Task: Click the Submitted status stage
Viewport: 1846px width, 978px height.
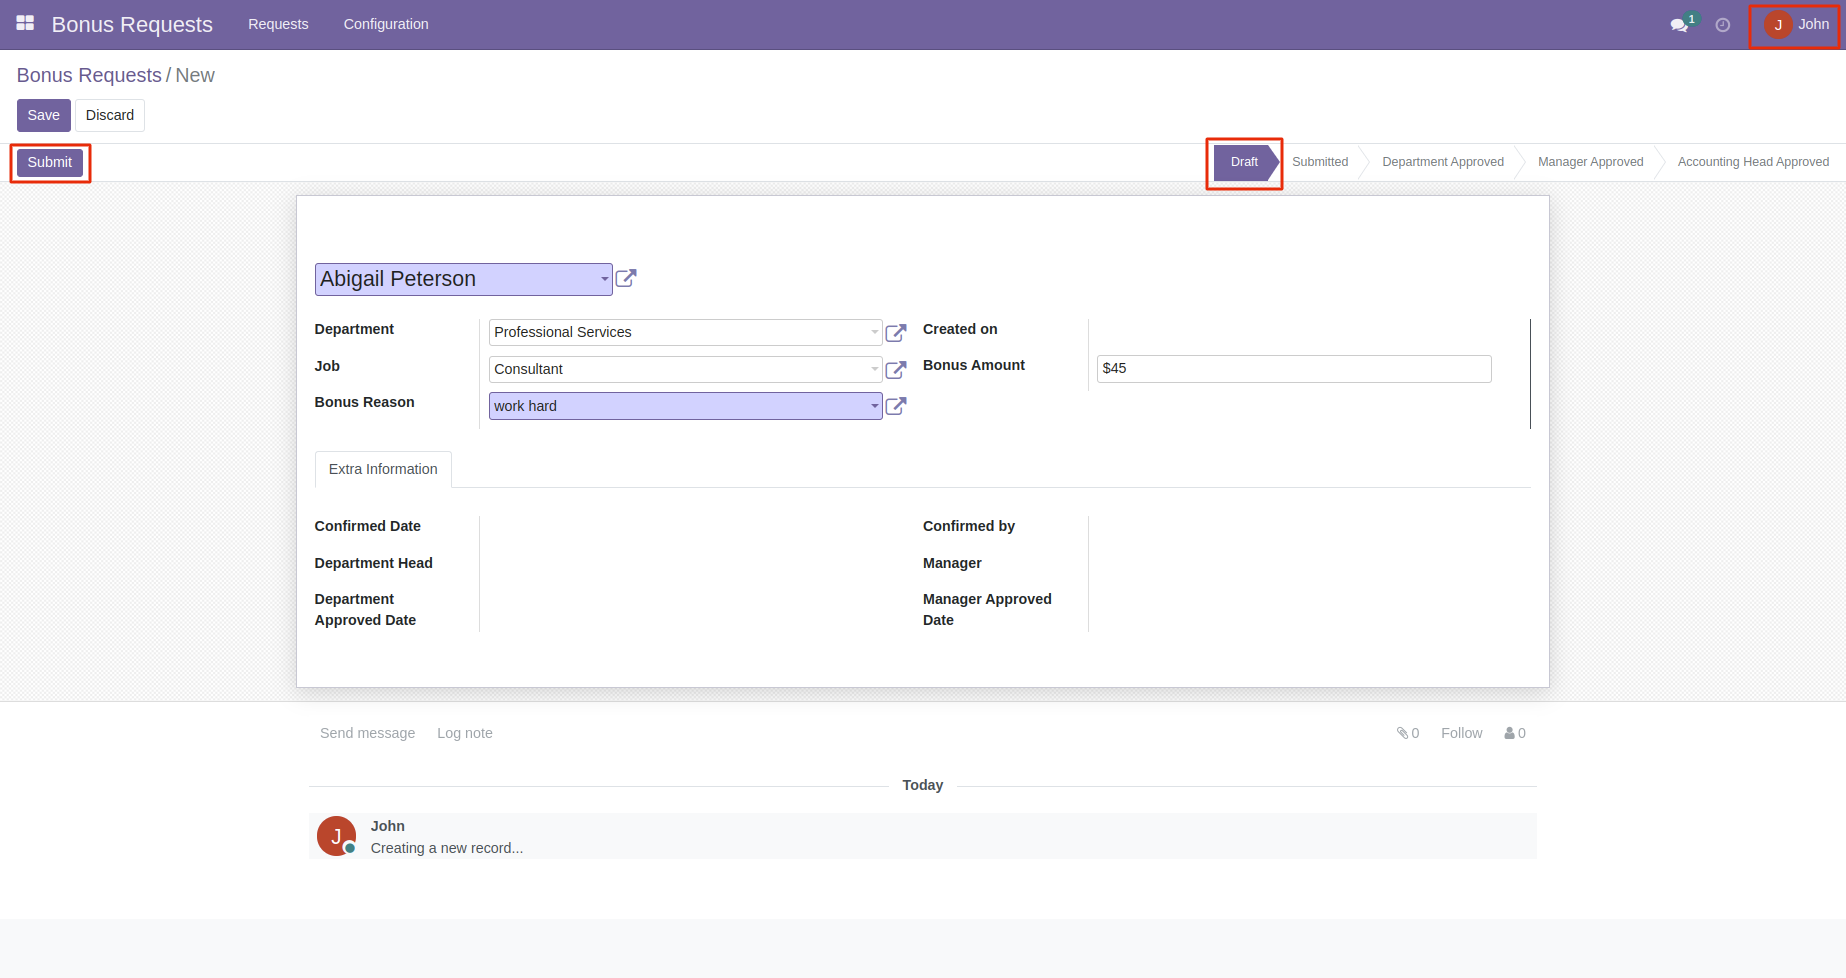Action: click(1320, 162)
